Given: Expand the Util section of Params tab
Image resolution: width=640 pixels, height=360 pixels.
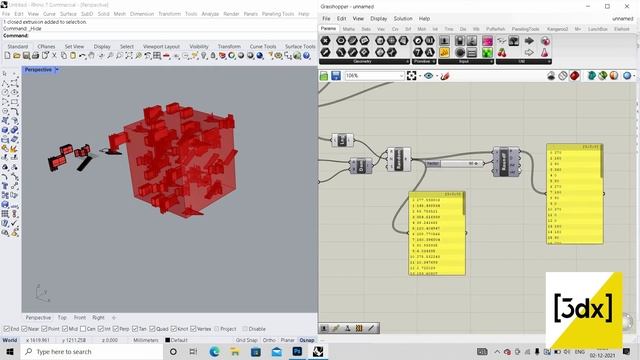Looking at the screenshot, I should coord(524,61).
